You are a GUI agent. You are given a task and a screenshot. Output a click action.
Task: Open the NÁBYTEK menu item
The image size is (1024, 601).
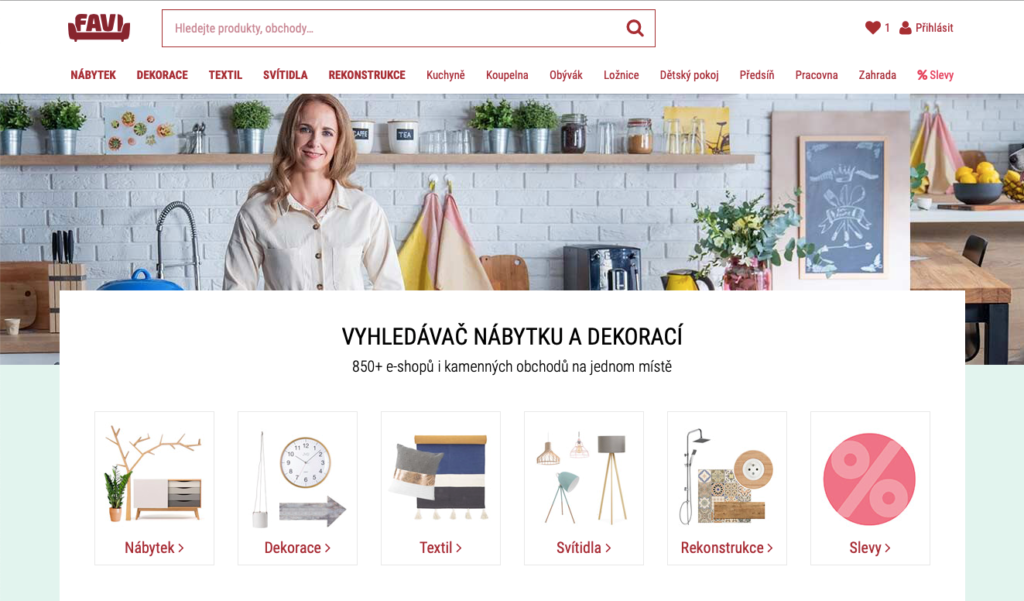pos(93,75)
